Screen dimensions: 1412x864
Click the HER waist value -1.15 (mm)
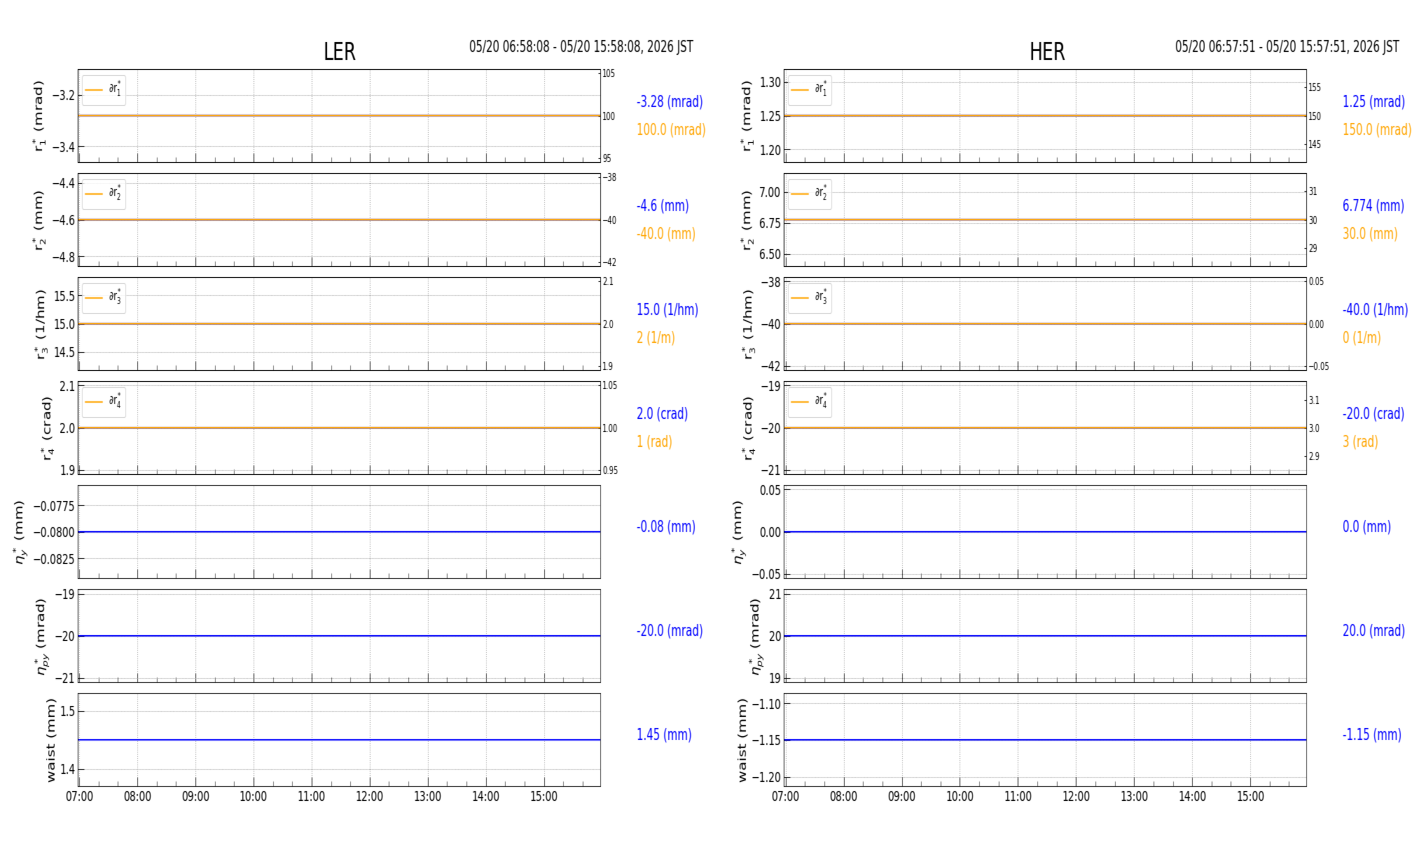click(1372, 735)
